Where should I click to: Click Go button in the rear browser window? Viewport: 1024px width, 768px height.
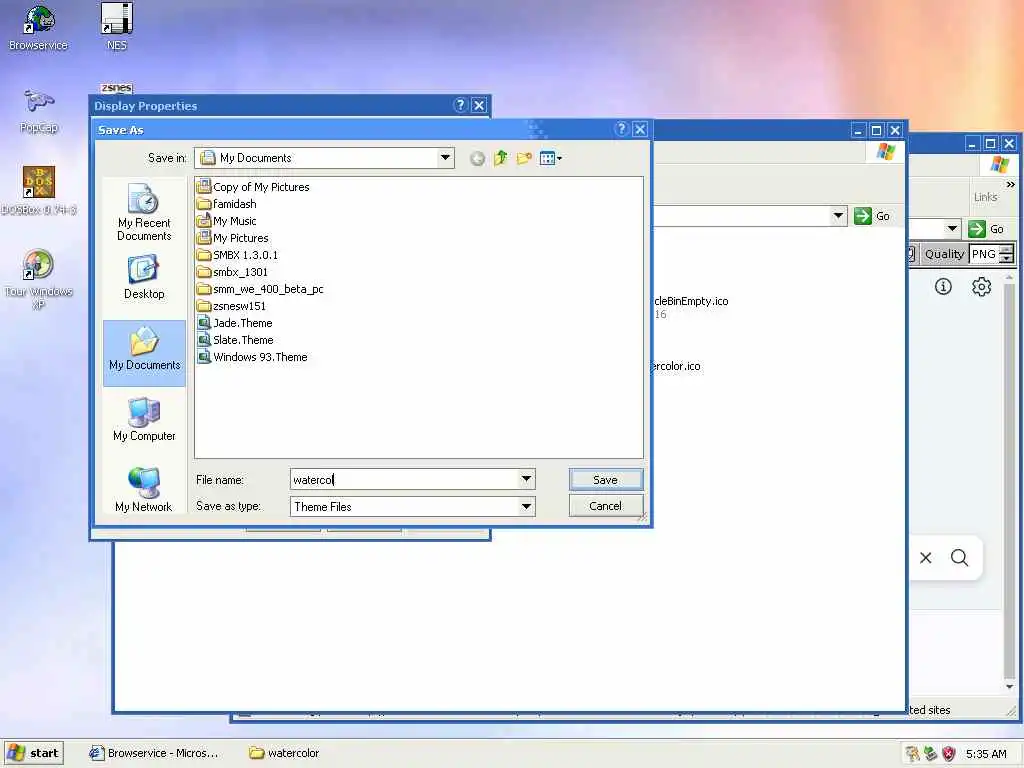coord(986,229)
